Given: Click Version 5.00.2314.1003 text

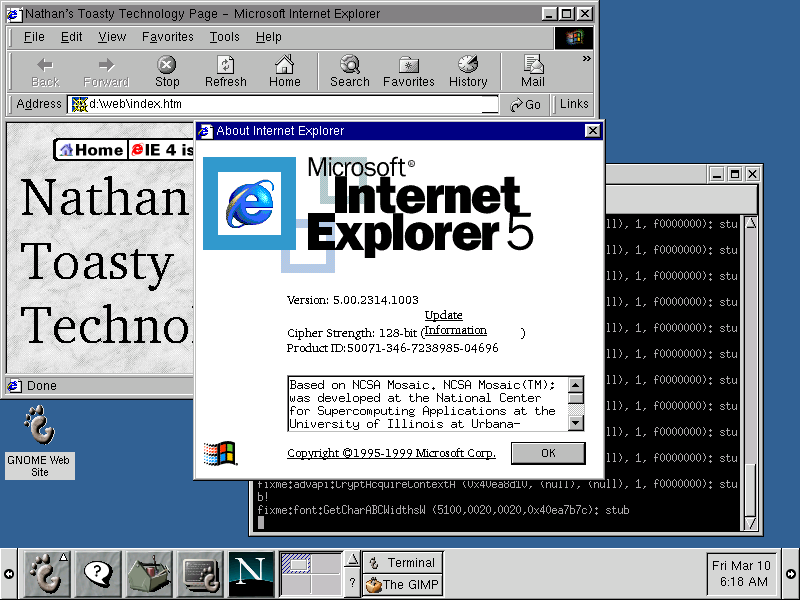Looking at the screenshot, I should 353,300.
